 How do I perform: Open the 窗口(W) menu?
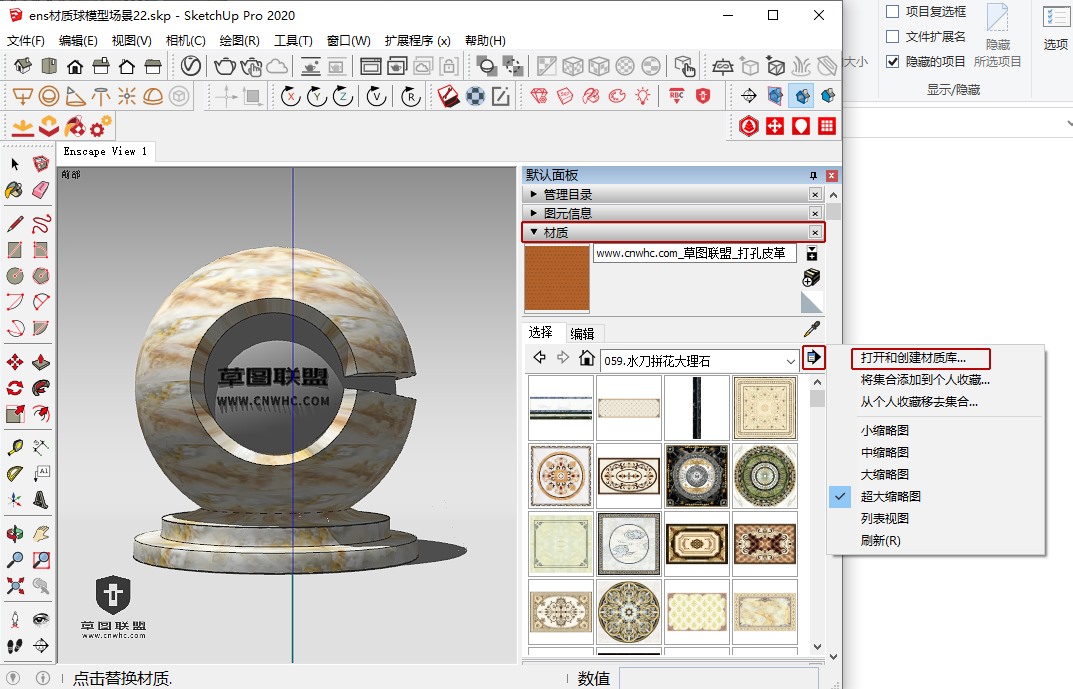click(348, 40)
